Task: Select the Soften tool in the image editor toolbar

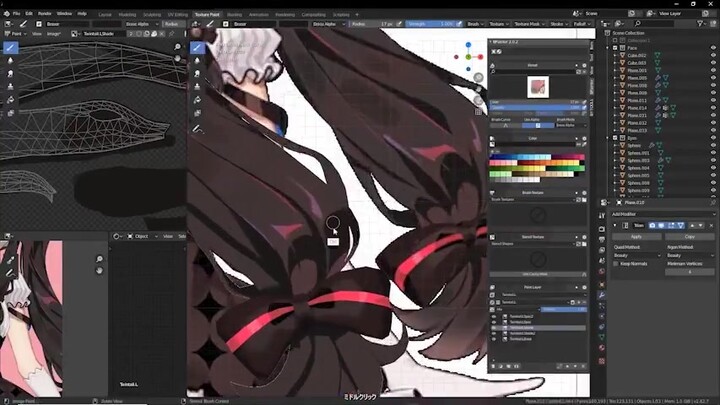Action: click(x=10, y=61)
